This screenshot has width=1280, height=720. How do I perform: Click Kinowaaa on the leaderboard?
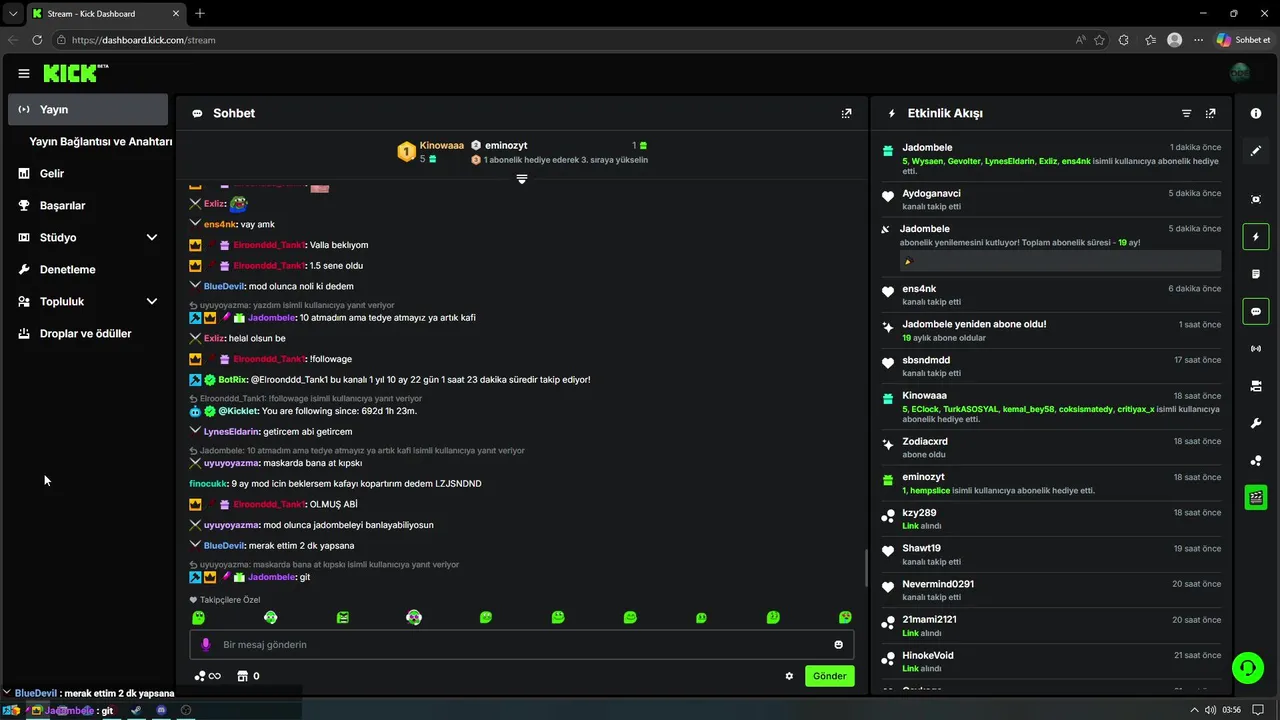[x=441, y=145]
